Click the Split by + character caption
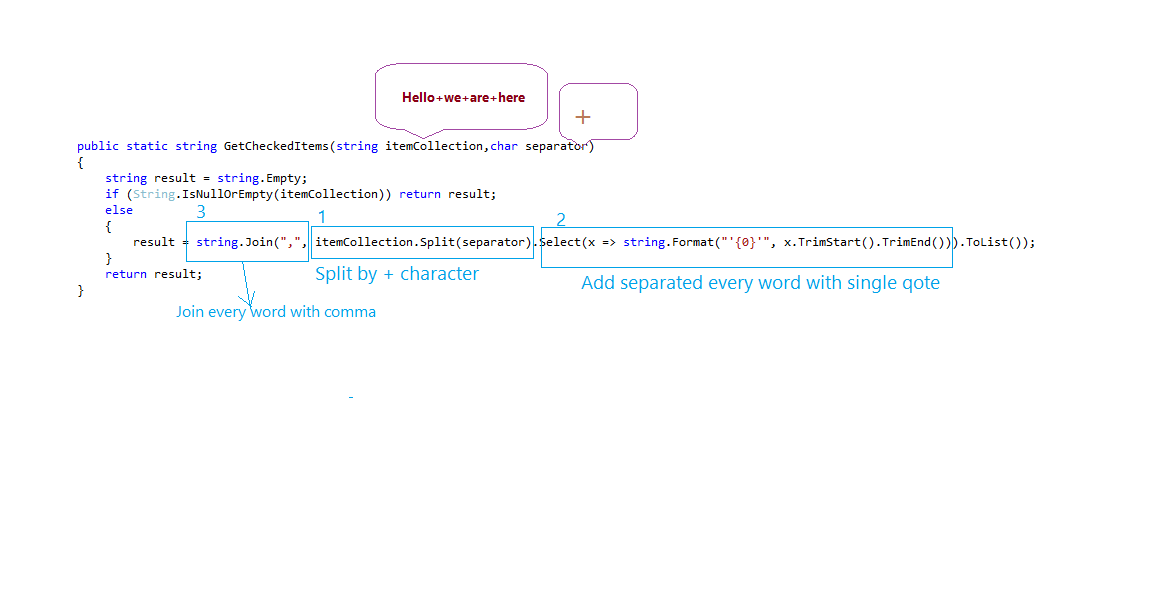Screen dimensions: 1151x604 pyautogui.click(x=396, y=273)
